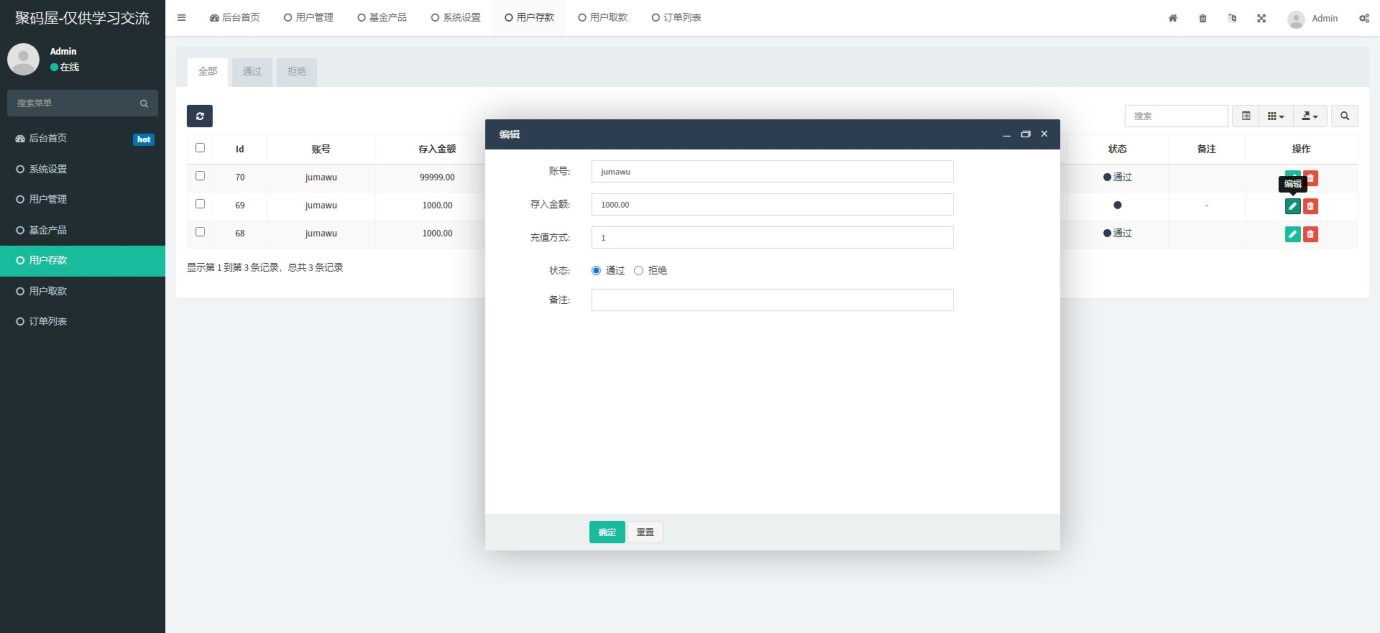The width and height of the screenshot is (1380, 633).
Task: Toggle the sidebar with the hamburger icon
Action: (x=181, y=18)
